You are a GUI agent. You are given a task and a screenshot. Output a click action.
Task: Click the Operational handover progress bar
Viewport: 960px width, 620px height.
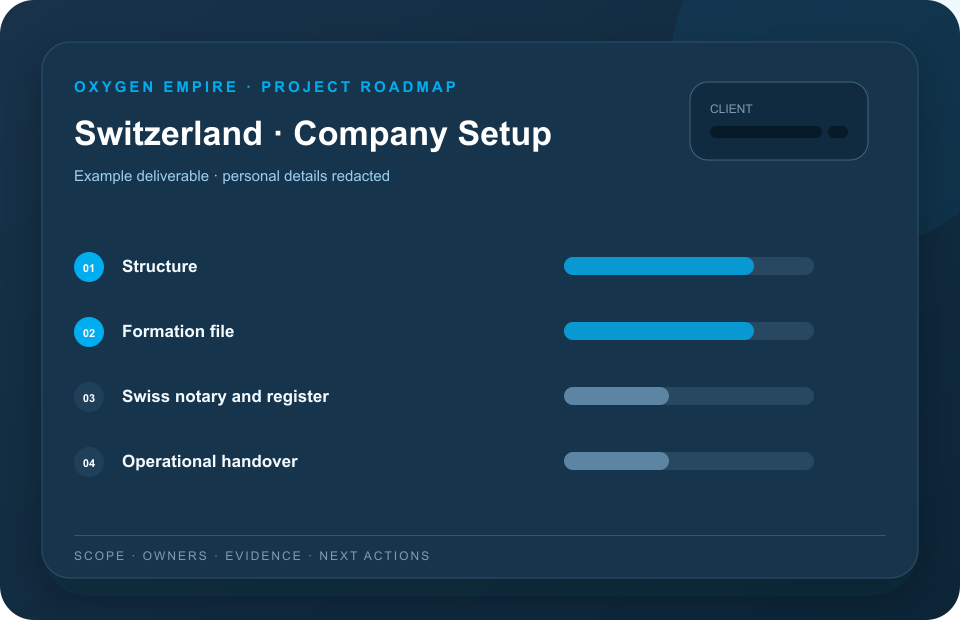coord(689,461)
